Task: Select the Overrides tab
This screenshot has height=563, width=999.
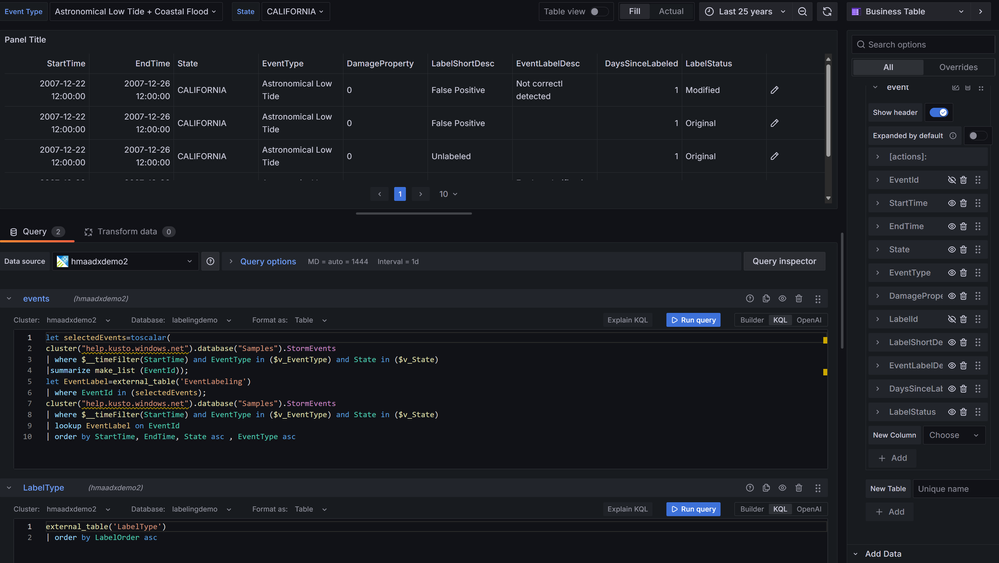Action: [958, 67]
